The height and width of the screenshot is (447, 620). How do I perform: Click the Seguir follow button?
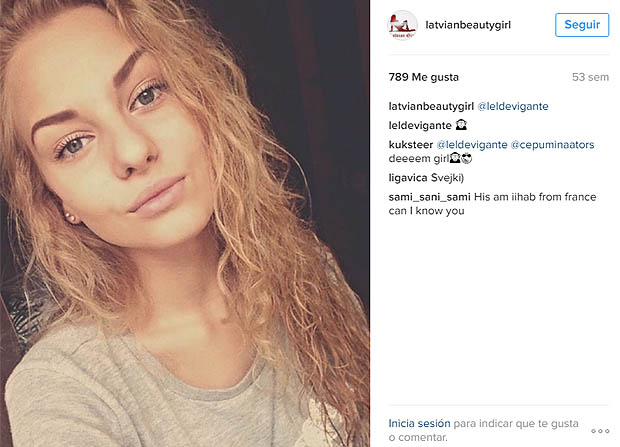[582, 25]
